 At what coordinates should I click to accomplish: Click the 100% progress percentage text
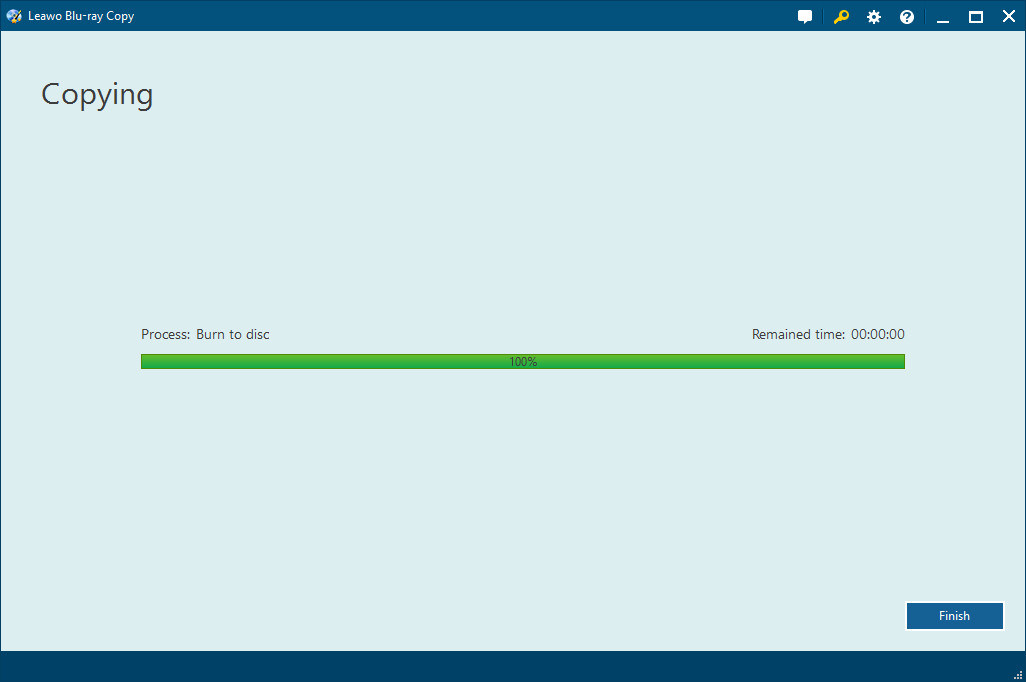pyautogui.click(x=523, y=362)
